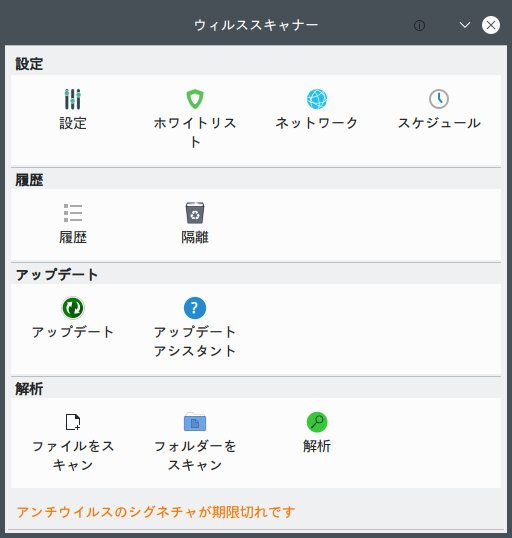Click the ホワイトリスト text label
512x538 pixels.
[195, 132]
